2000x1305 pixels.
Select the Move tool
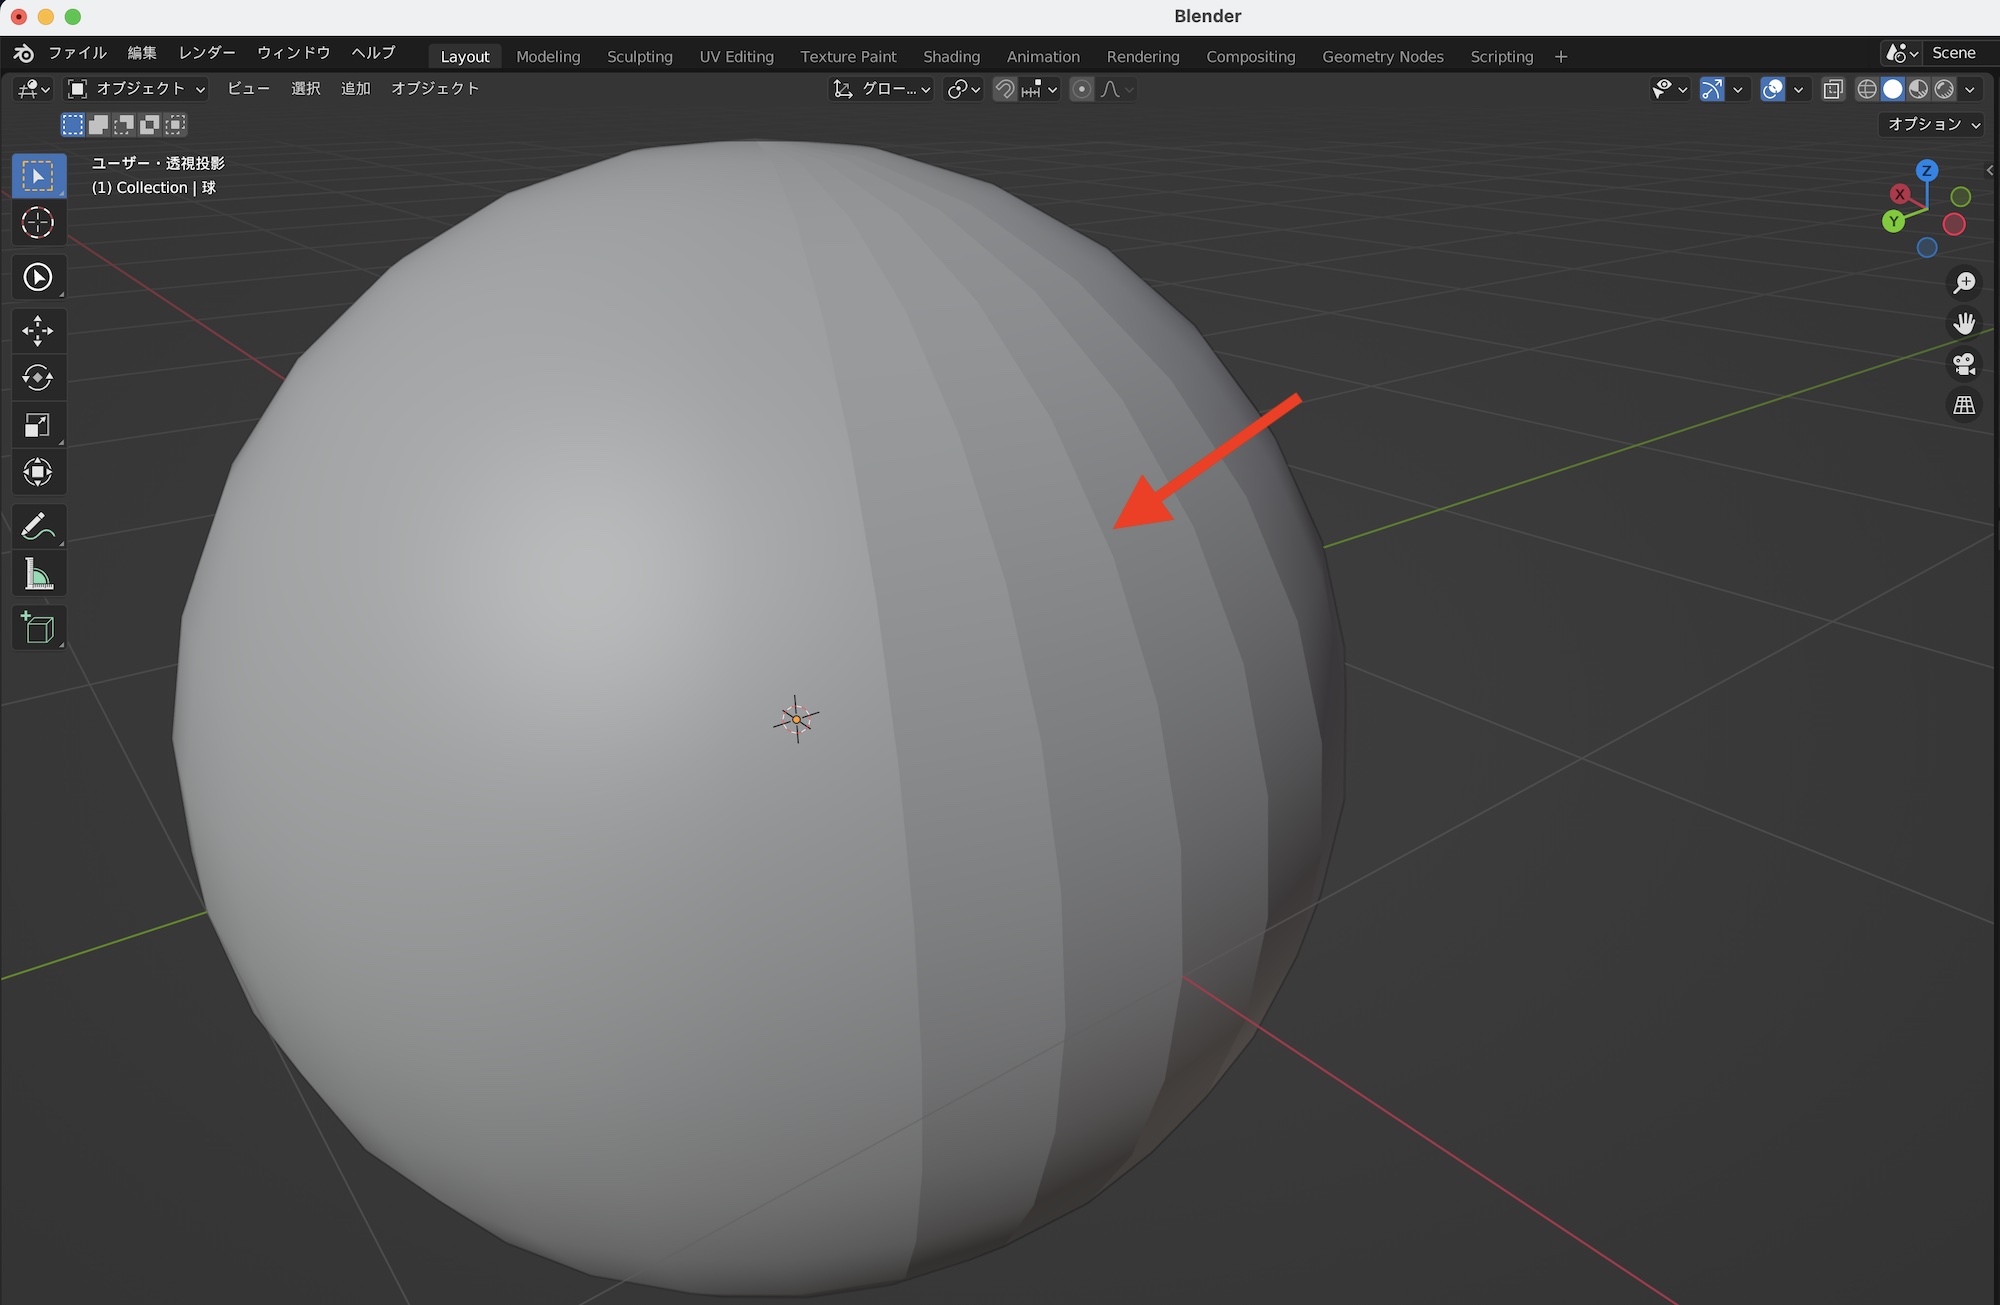point(38,330)
